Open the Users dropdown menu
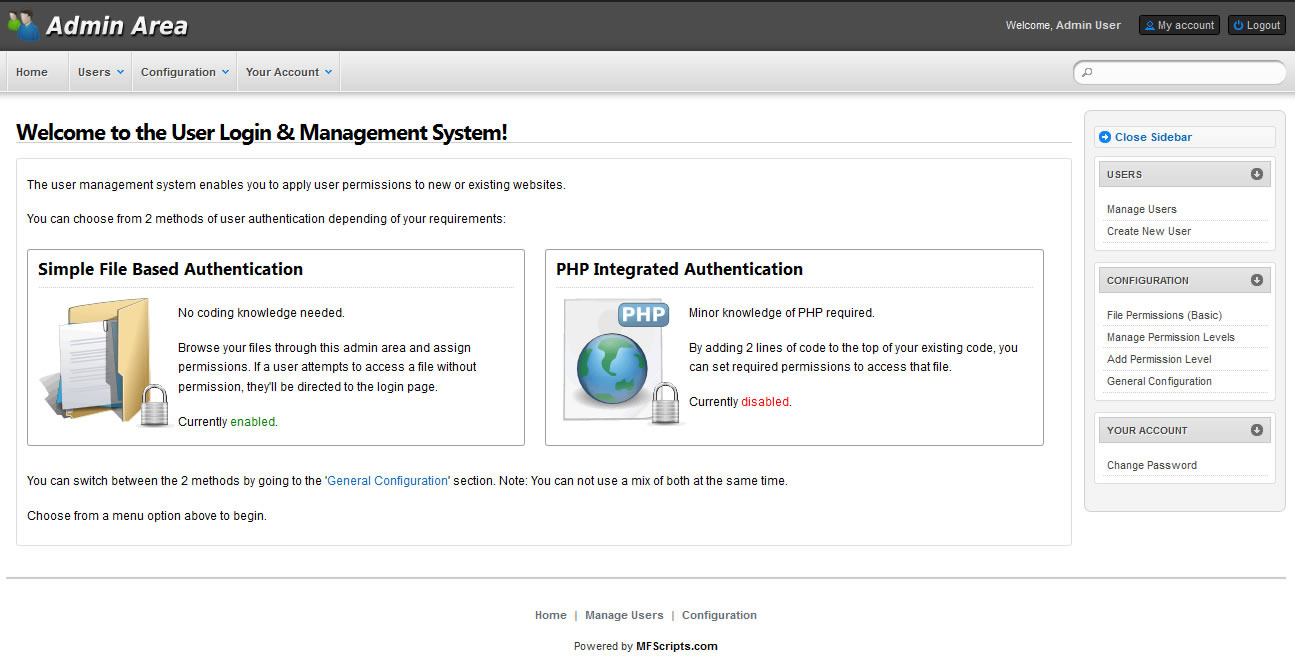 100,72
